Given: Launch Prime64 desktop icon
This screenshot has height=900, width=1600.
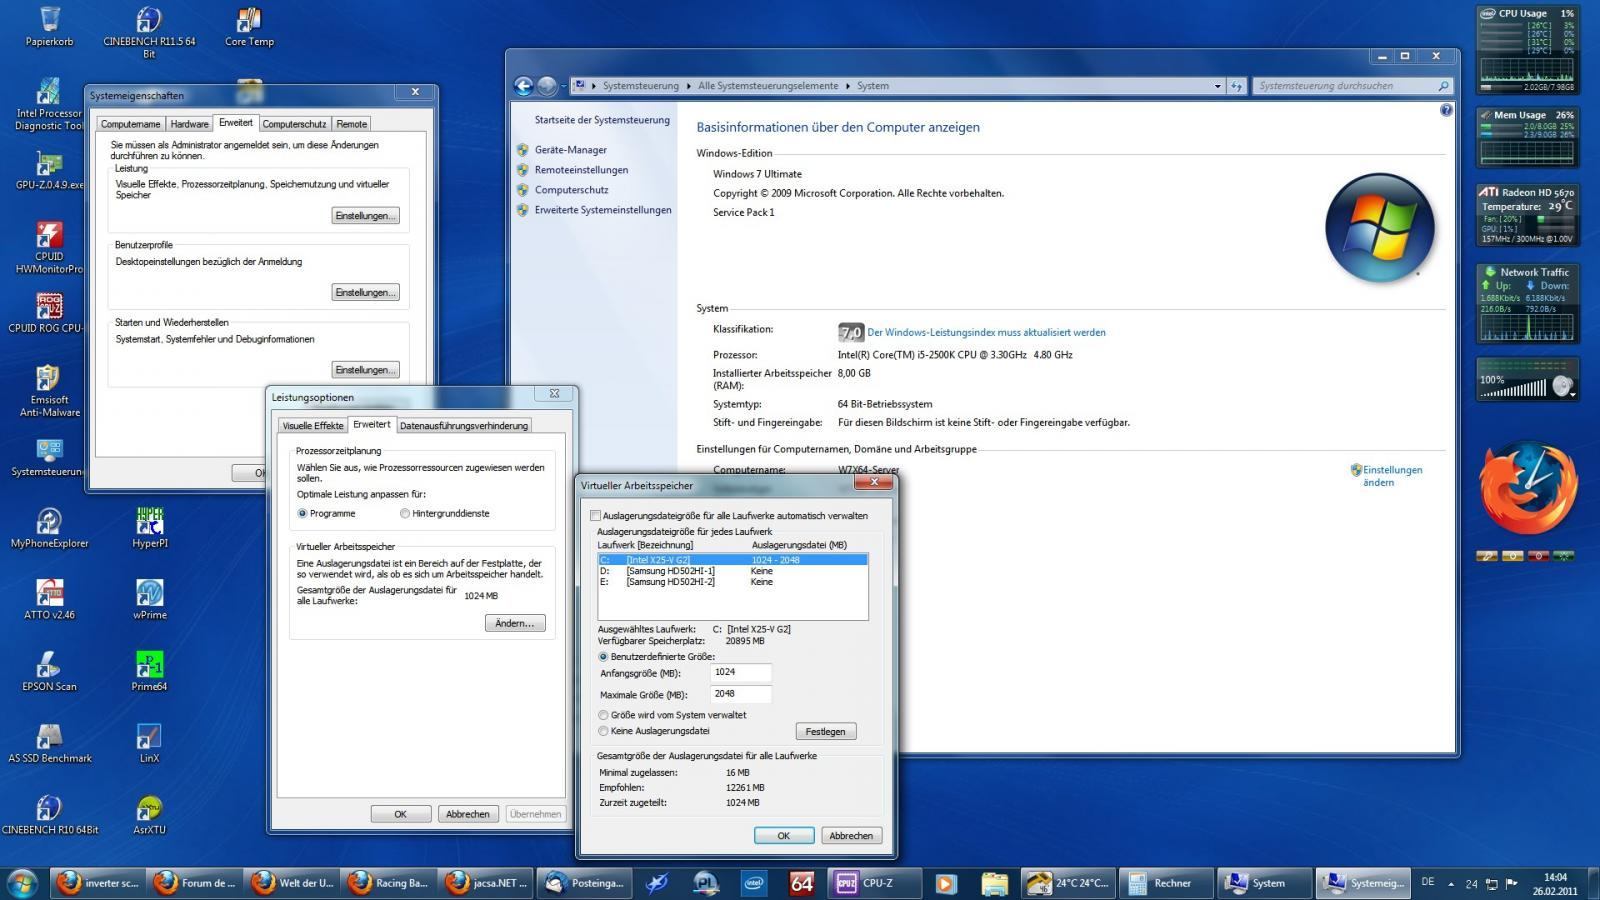Looking at the screenshot, I should click(149, 670).
